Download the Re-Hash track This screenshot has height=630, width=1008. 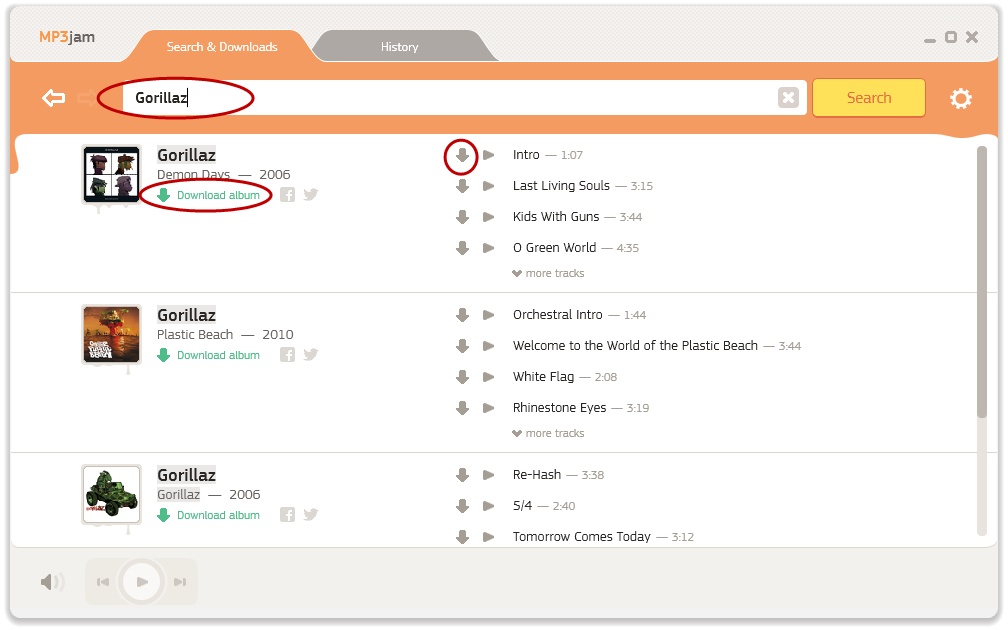[x=462, y=475]
